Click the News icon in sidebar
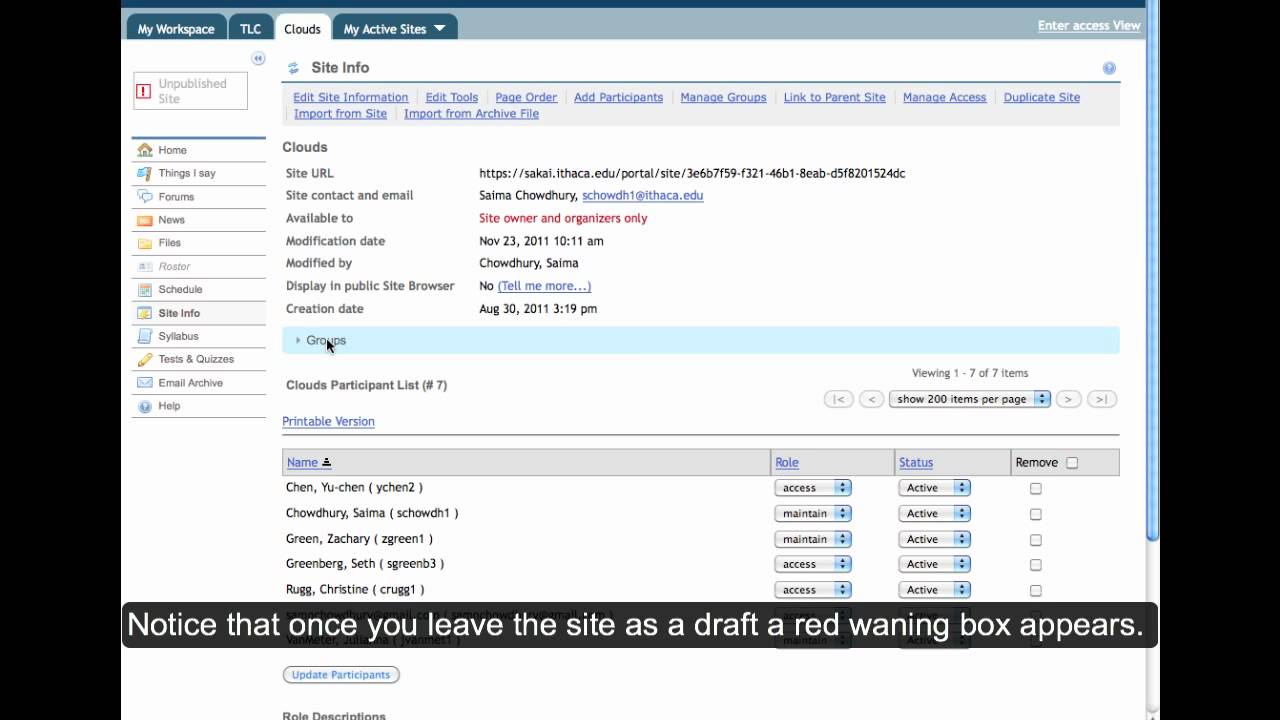 (x=145, y=220)
